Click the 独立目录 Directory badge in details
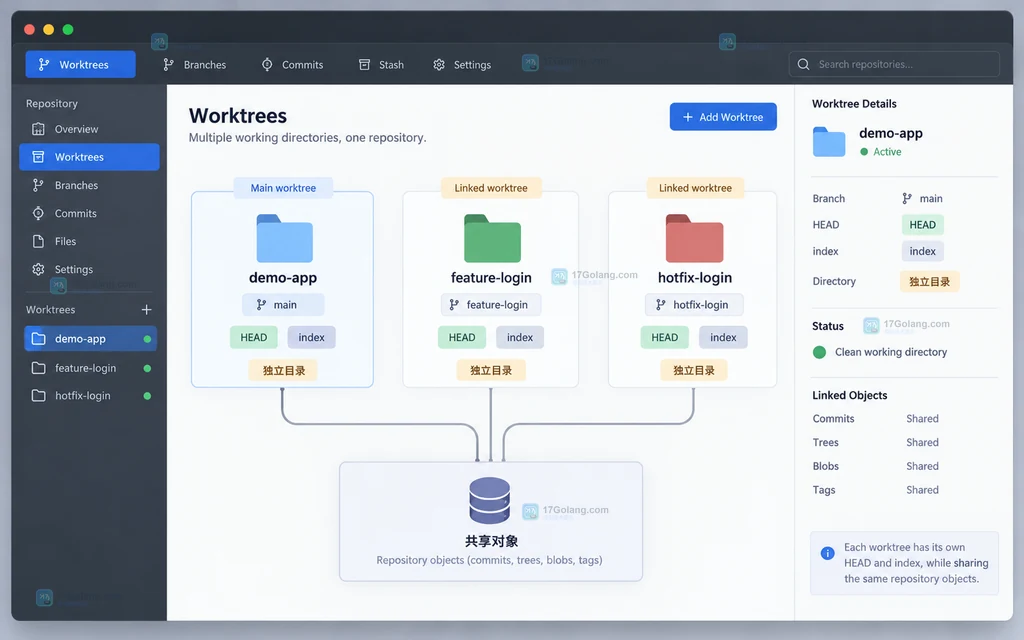The width and height of the screenshot is (1024, 640). [929, 281]
